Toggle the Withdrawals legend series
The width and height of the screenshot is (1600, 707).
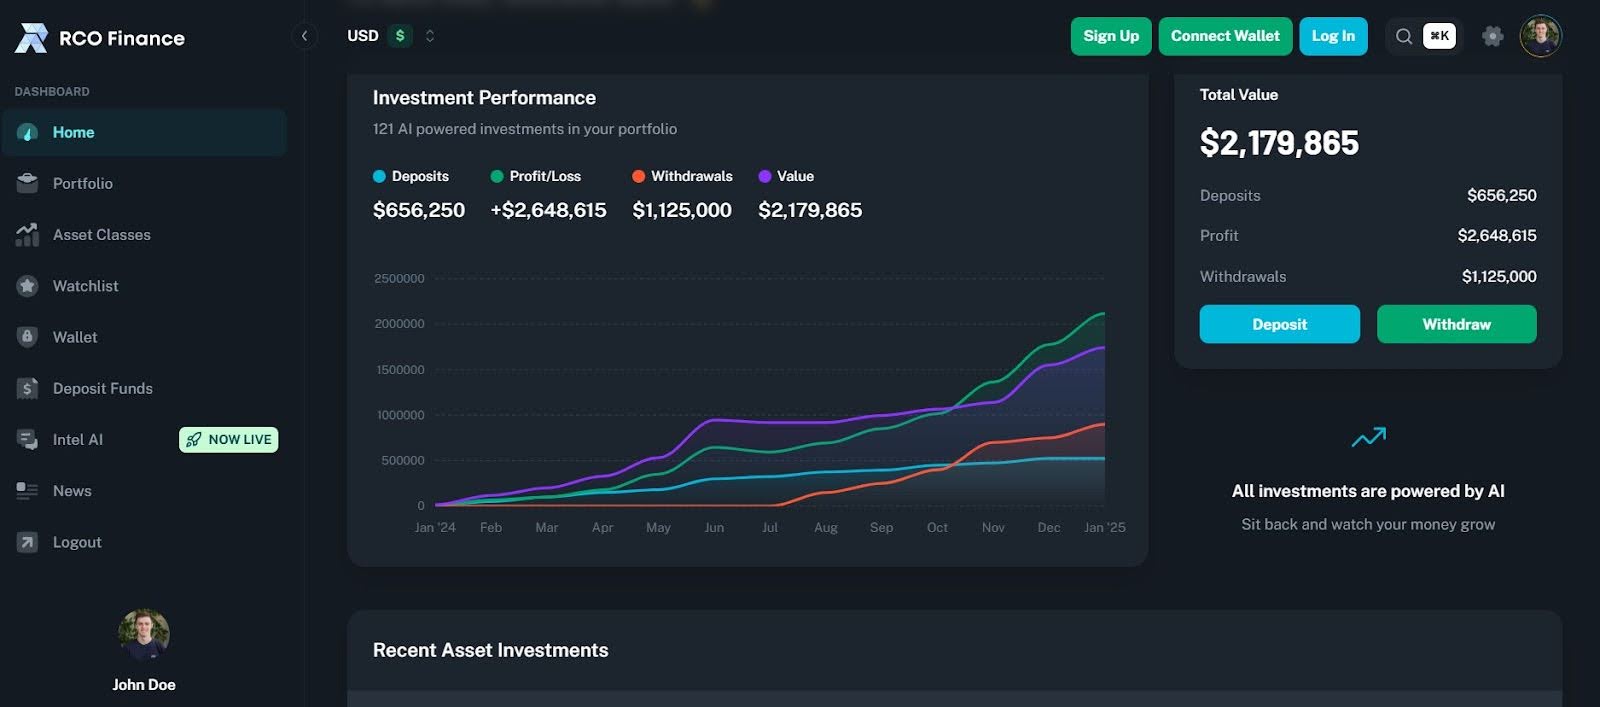(x=682, y=176)
